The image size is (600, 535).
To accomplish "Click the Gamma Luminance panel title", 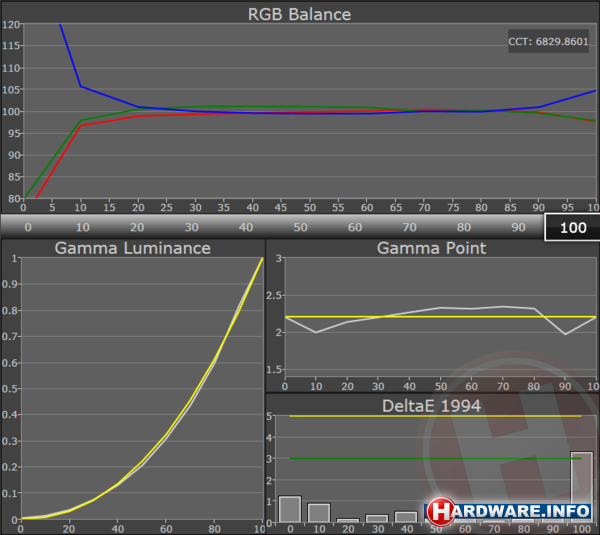I will tap(132, 248).
